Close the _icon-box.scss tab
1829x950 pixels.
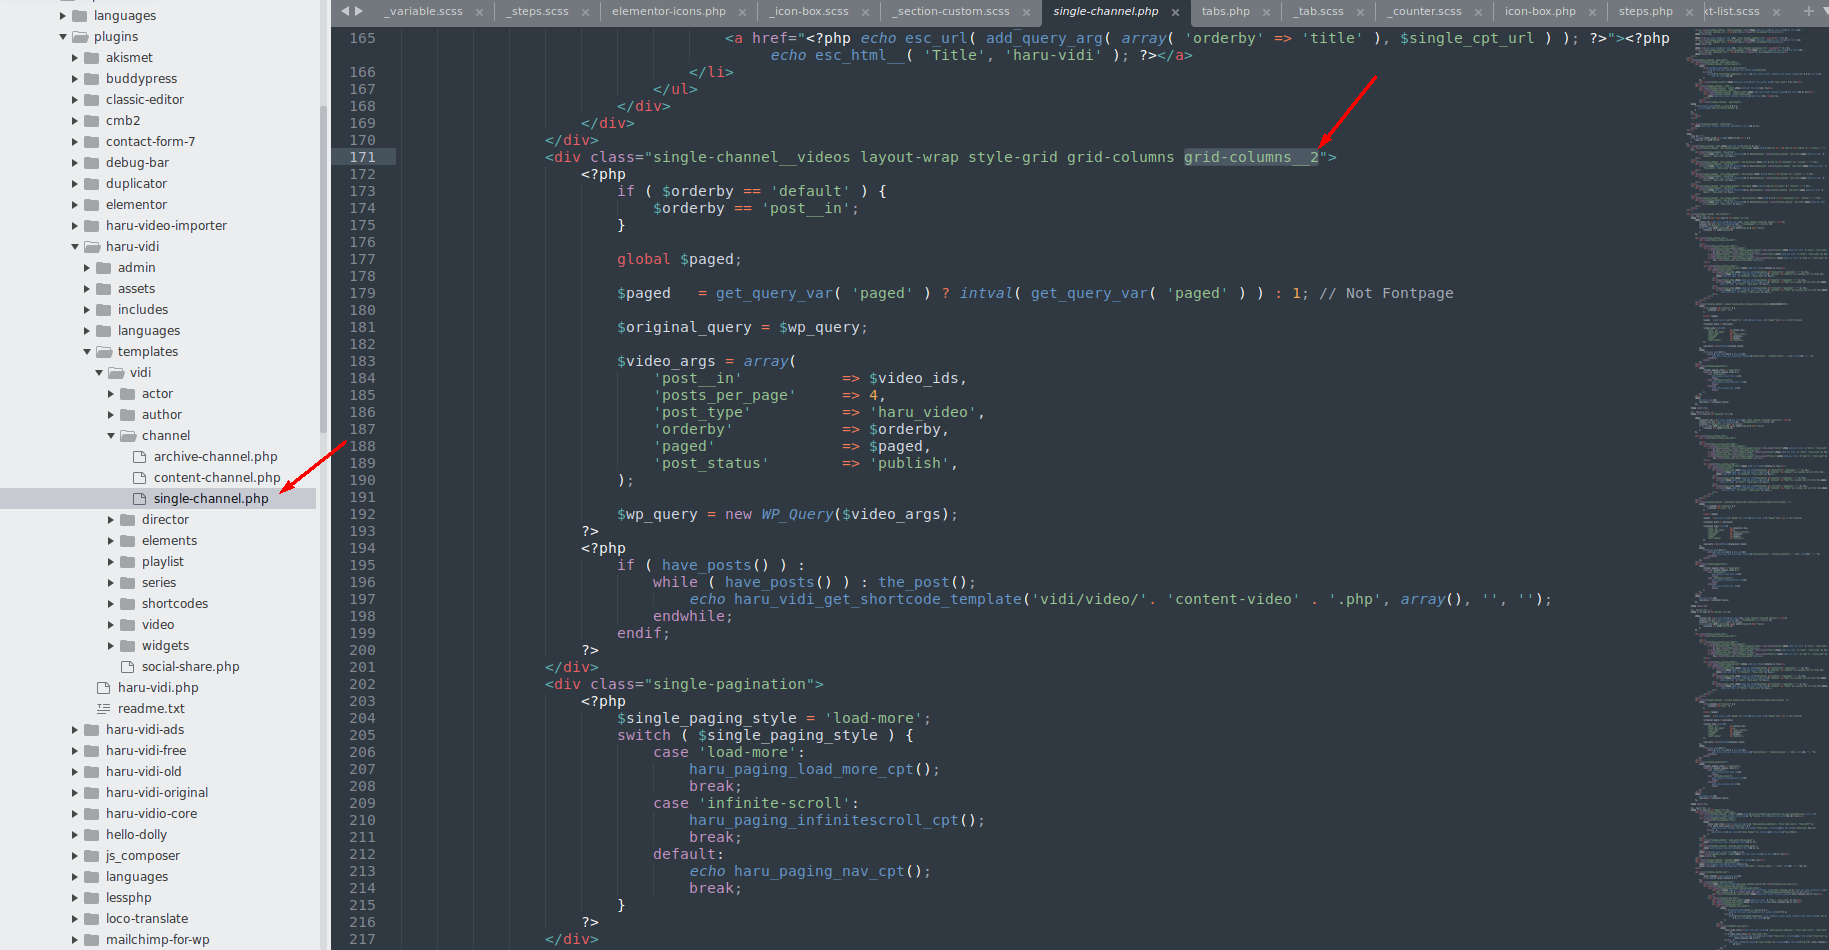(x=865, y=12)
